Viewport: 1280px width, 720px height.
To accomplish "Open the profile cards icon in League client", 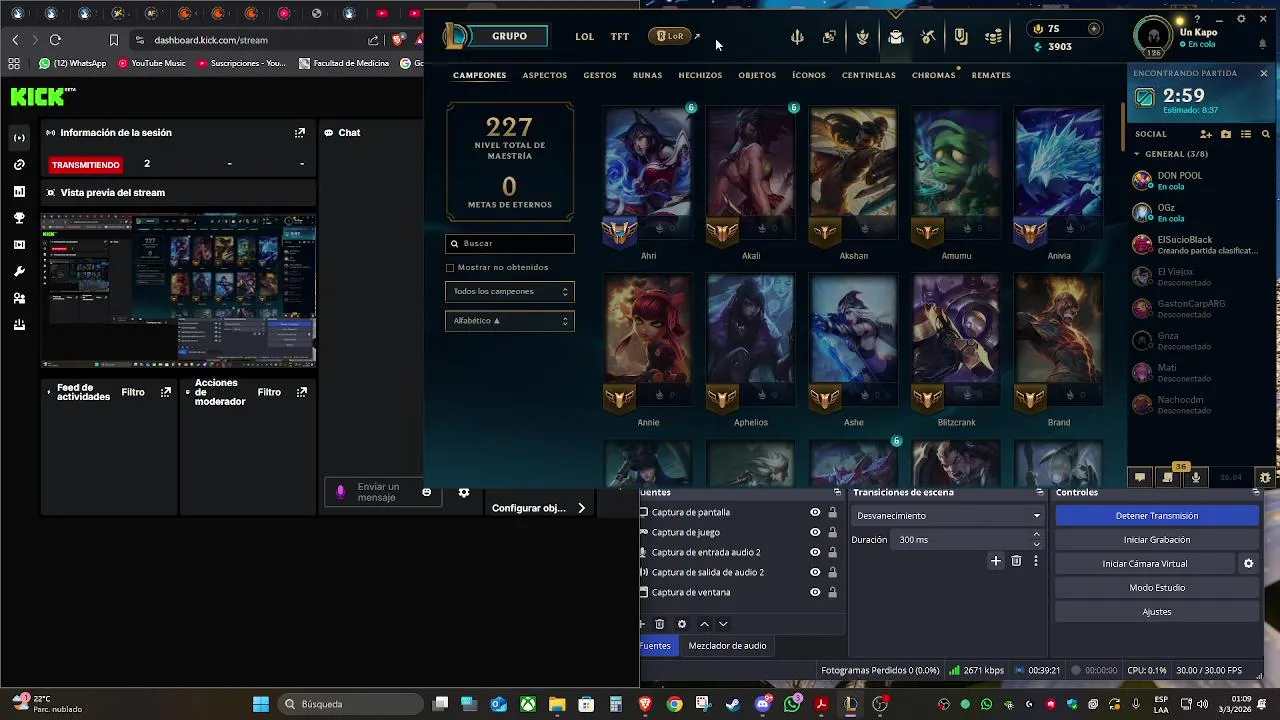I will [829, 37].
